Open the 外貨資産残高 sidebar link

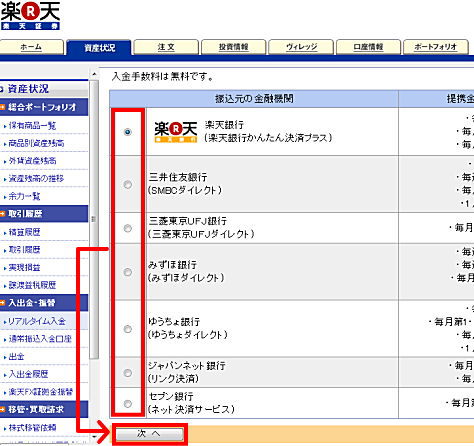32,161
